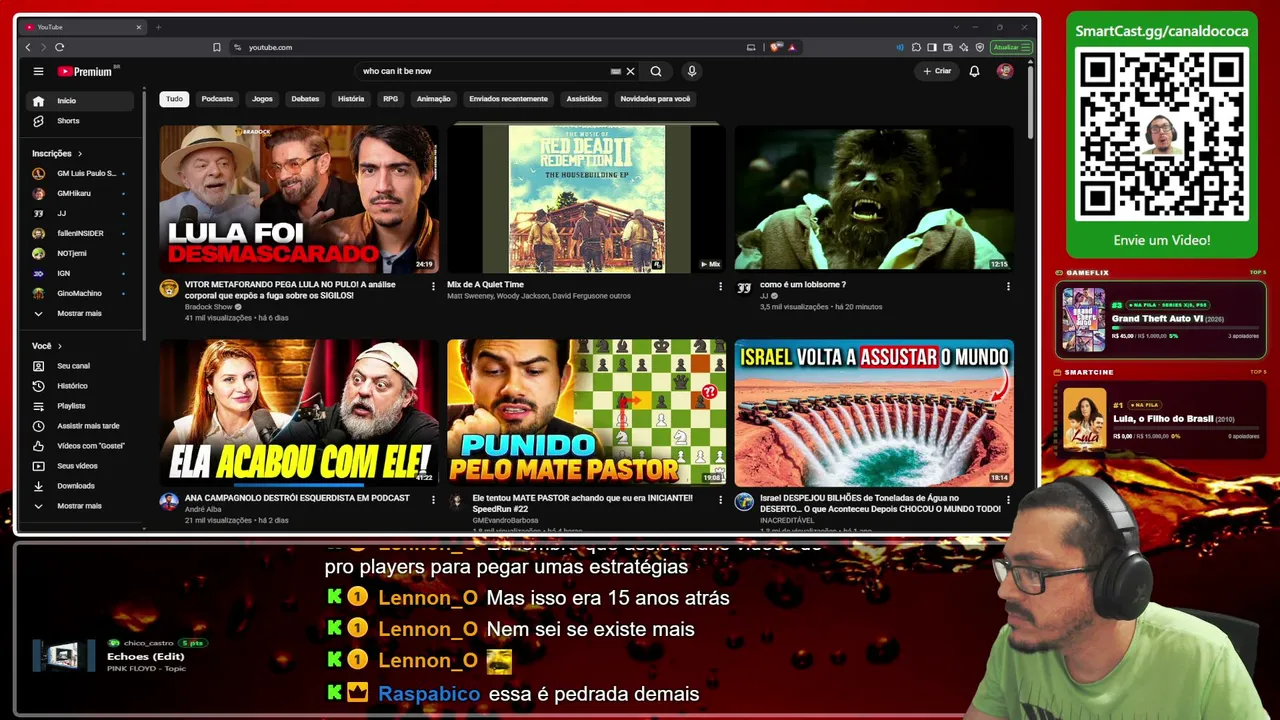Screen dimensions: 1280x720
Task: Click the YouTube Premium logo
Action: (88, 71)
